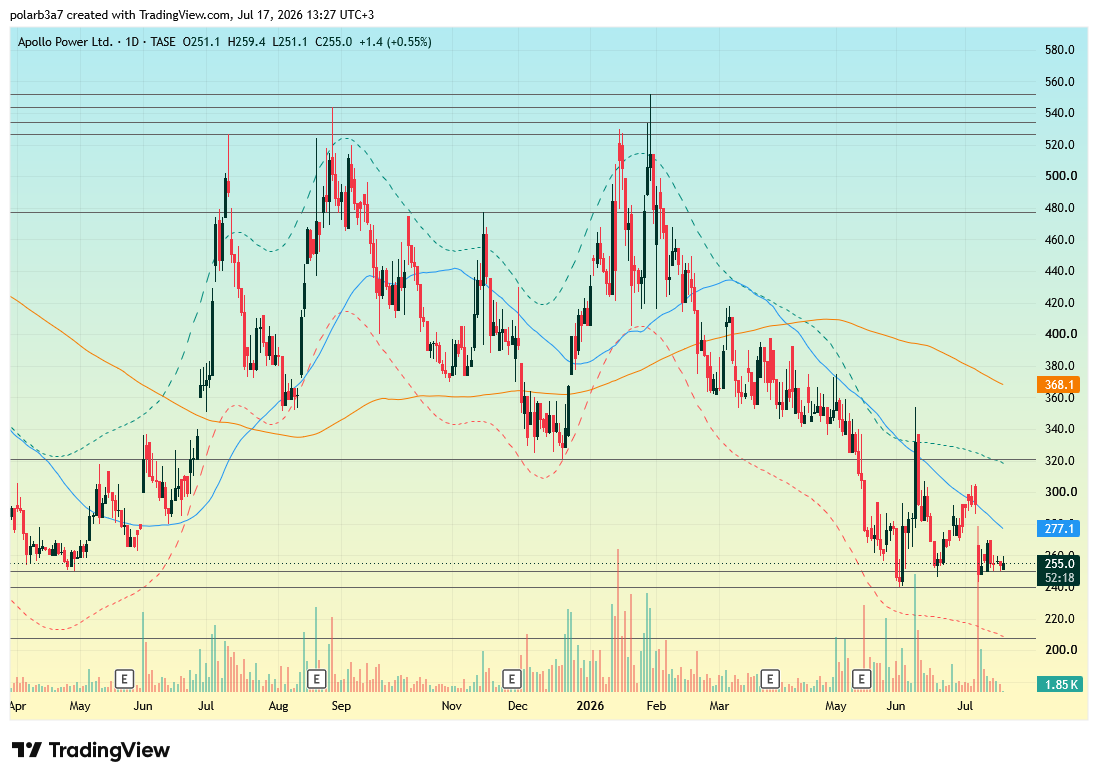Click the Dec label on the time axis
Screen dimensions: 1098x780
517,706
